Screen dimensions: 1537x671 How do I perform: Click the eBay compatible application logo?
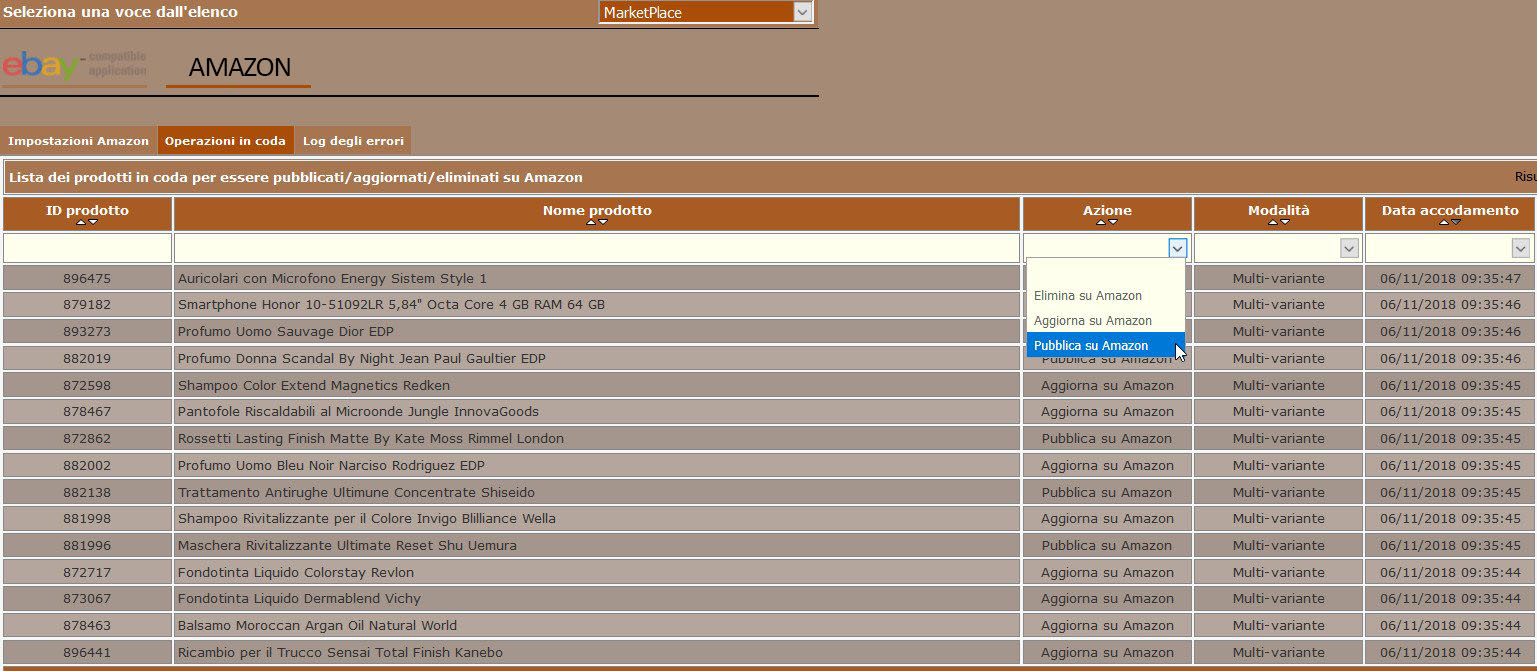click(x=74, y=66)
